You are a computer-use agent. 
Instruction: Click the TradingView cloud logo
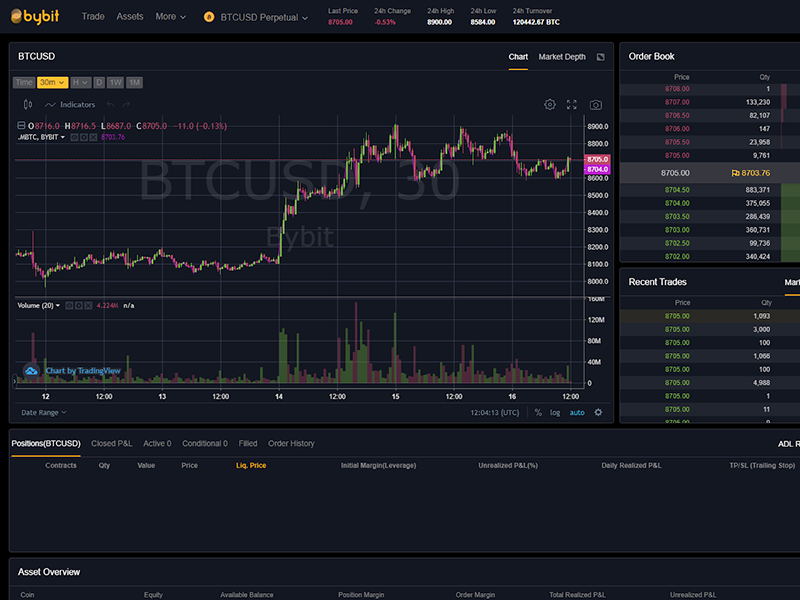31,371
